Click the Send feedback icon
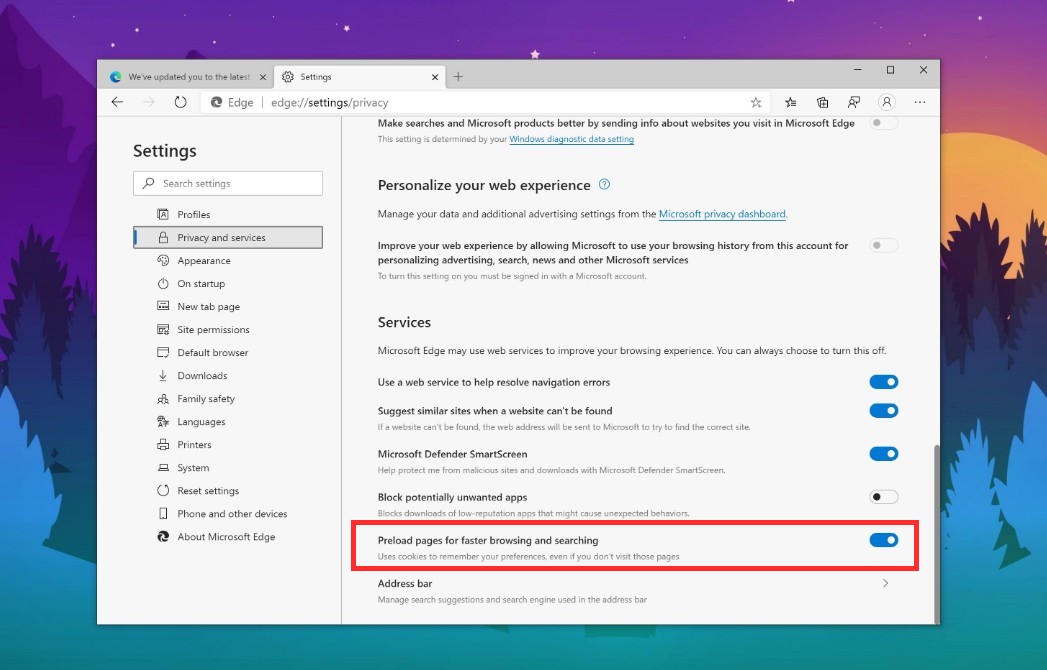This screenshot has height=670, width=1047. [854, 102]
